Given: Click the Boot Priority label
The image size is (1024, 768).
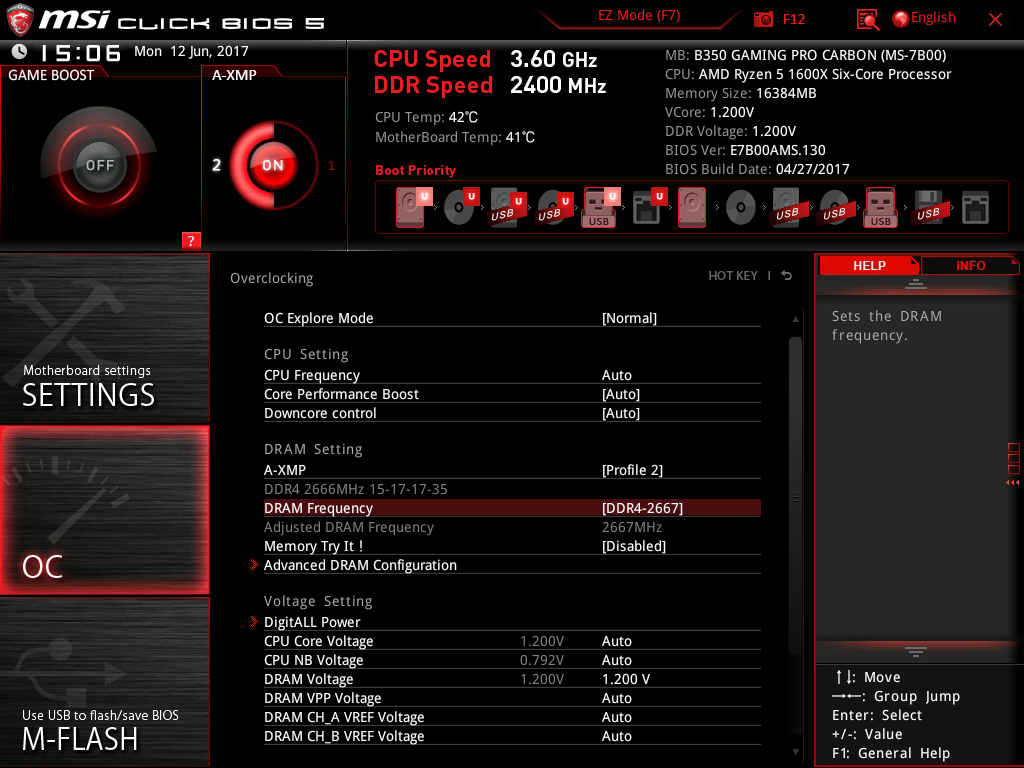Looking at the screenshot, I should pos(415,170).
